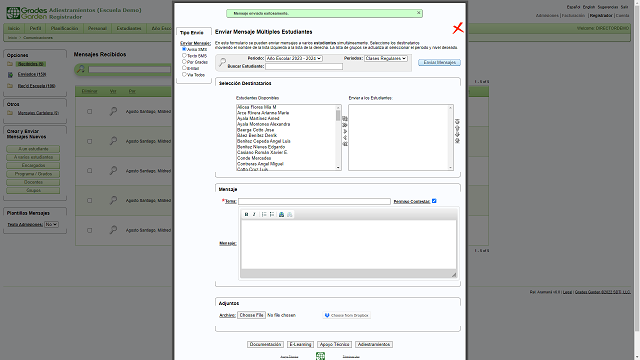The height and width of the screenshot is (360, 640).
Task: Open the Texto Admisiones dropdown in background
Action: tap(51, 224)
